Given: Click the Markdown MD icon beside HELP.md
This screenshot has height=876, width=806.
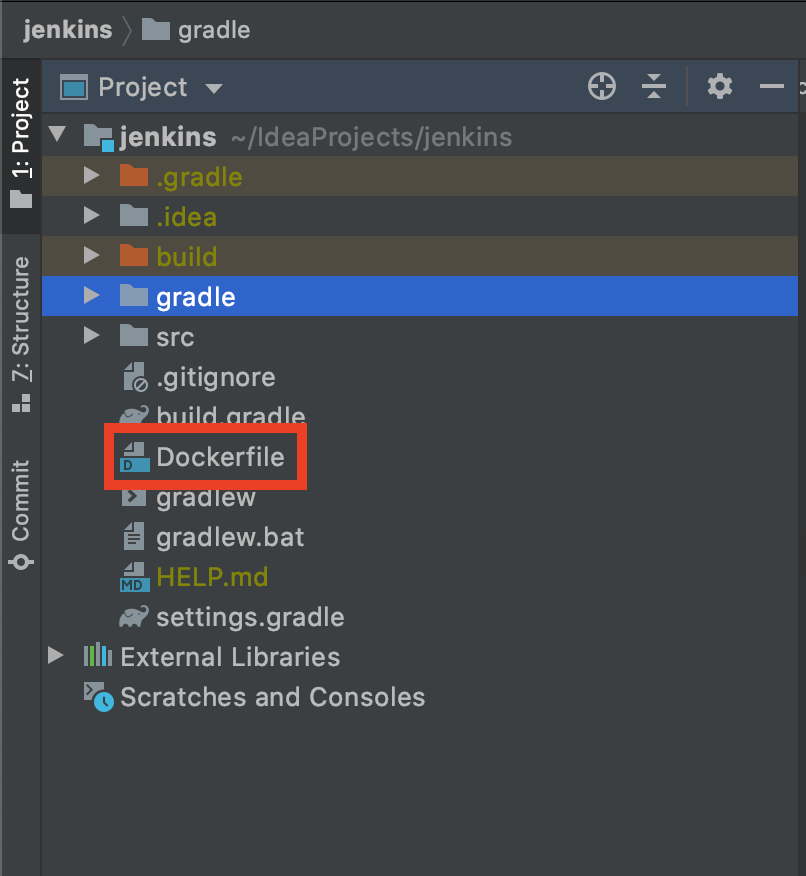Looking at the screenshot, I should pos(135,577).
